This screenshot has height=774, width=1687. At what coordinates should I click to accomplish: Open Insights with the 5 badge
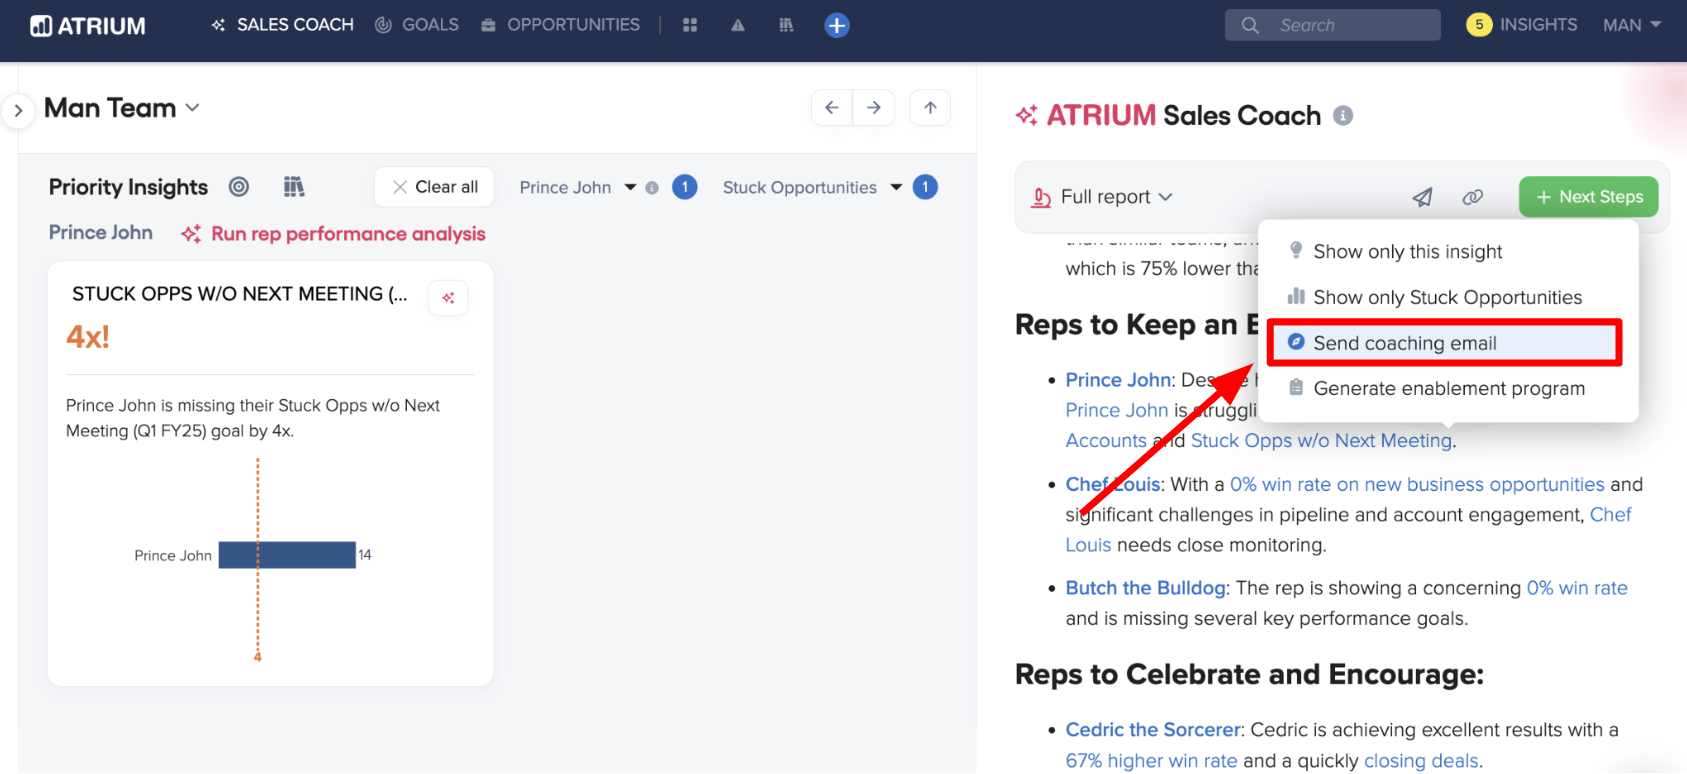(x=1522, y=25)
